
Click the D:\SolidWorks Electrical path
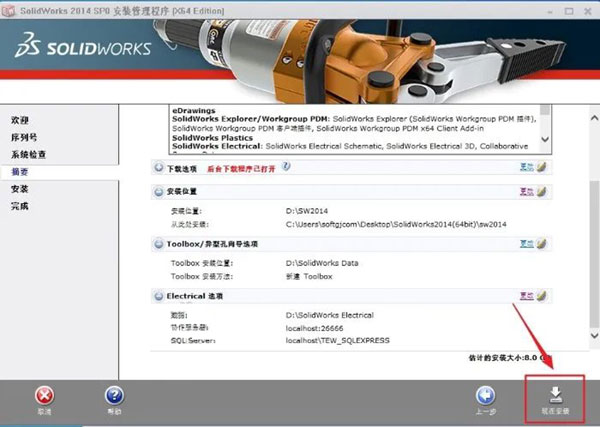point(329,315)
